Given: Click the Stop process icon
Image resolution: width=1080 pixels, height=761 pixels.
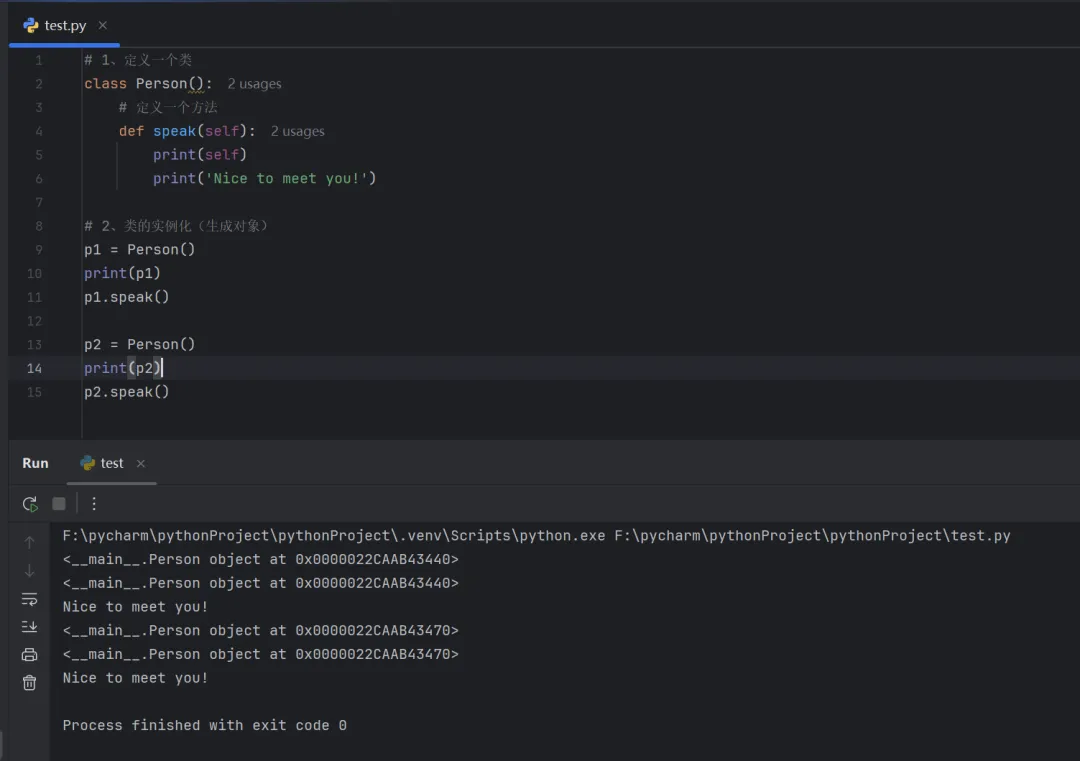Looking at the screenshot, I should (59, 504).
